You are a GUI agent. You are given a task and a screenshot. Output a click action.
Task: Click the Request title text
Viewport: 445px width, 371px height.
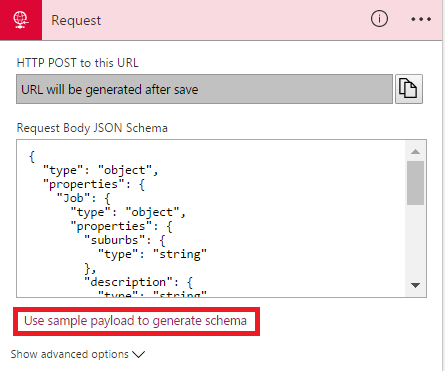76,20
